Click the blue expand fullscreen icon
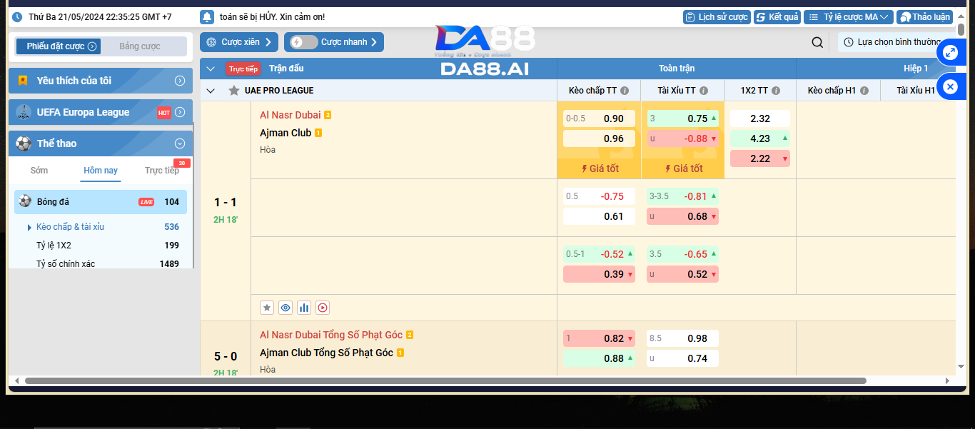Image resolution: width=977 pixels, height=429 pixels. click(x=950, y=52)
